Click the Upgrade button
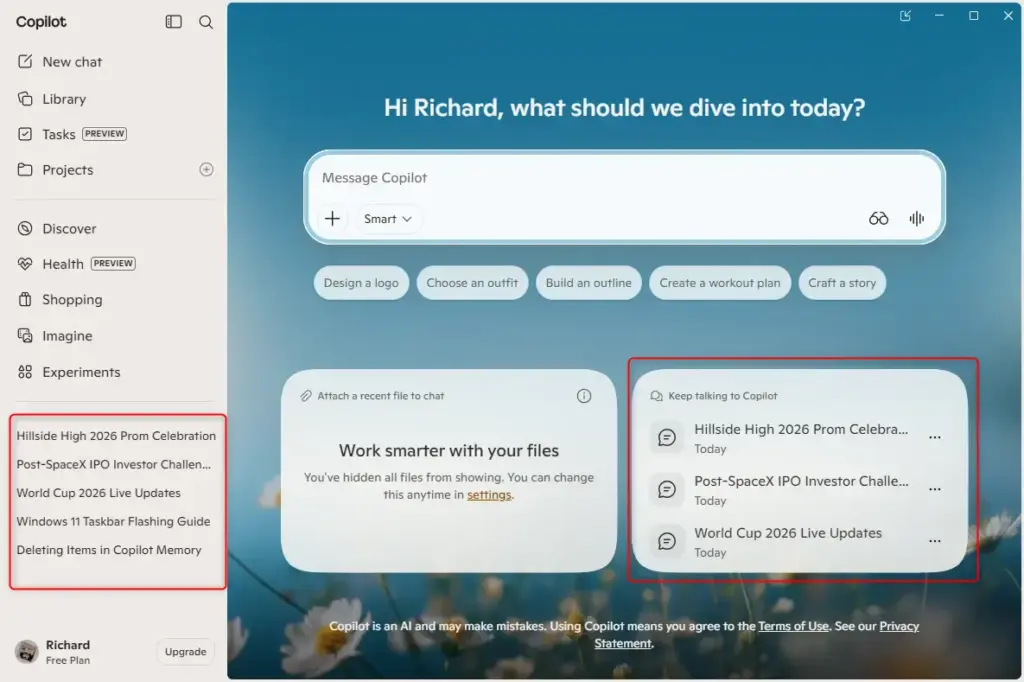Screen dimensions: 1024x682 tap(185, 651)
